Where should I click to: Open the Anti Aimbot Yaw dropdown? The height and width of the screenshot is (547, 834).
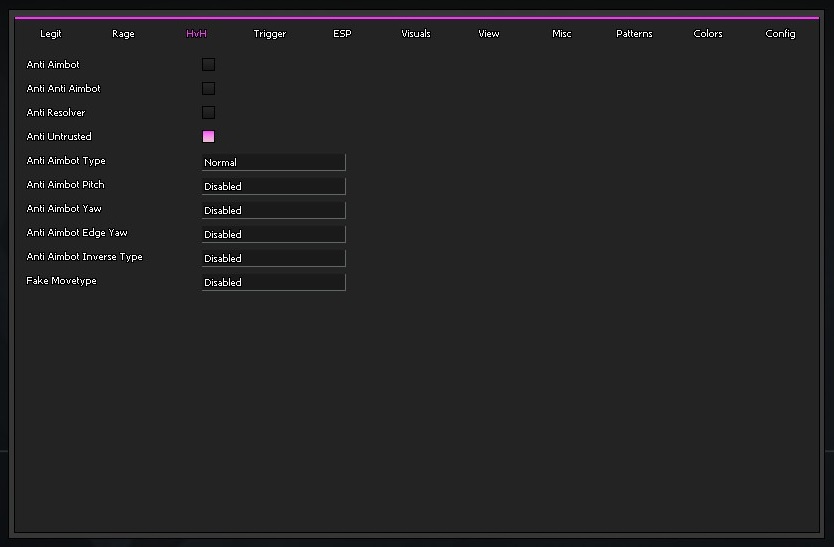point(273,210)
